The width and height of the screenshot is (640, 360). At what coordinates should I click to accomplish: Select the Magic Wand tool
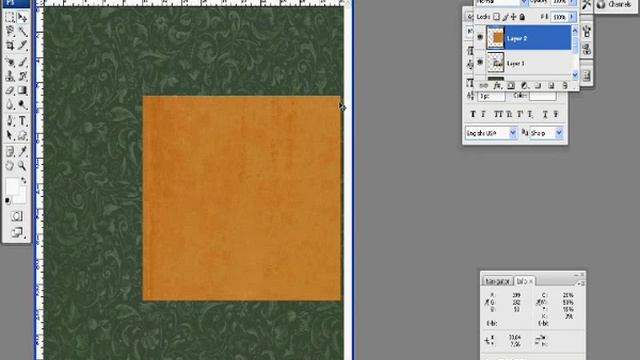[22, 31]
